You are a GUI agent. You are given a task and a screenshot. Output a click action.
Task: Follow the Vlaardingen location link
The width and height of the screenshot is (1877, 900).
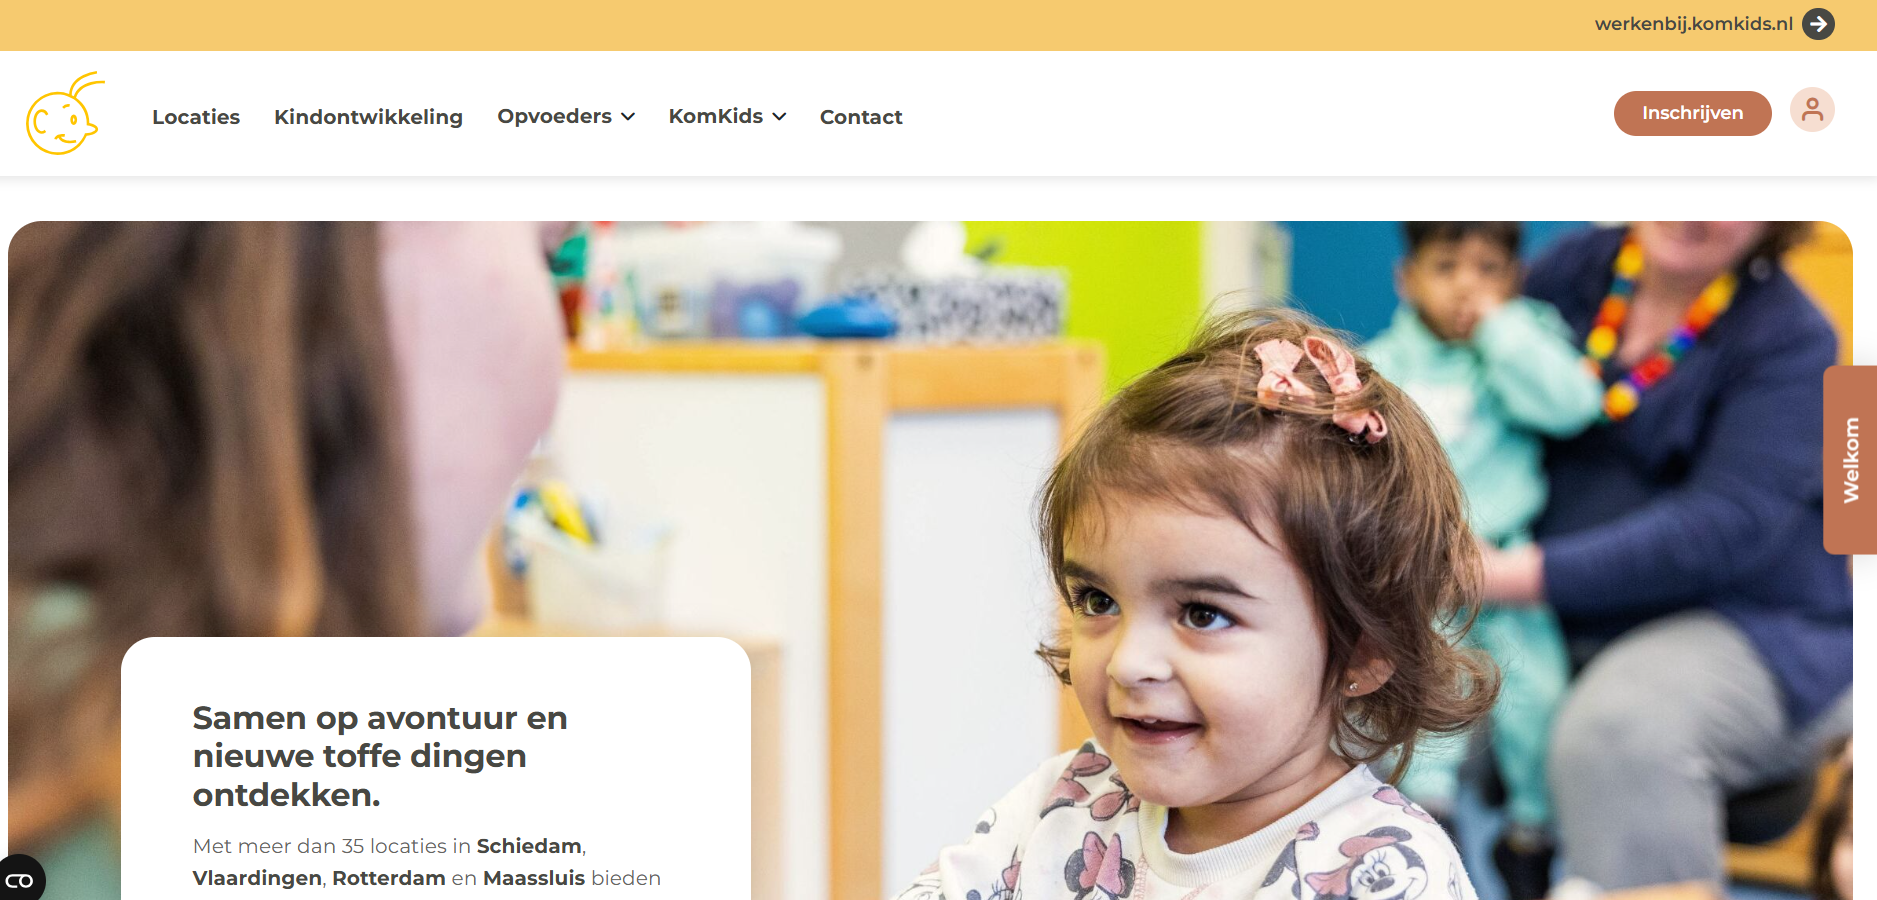pos(257,878)
